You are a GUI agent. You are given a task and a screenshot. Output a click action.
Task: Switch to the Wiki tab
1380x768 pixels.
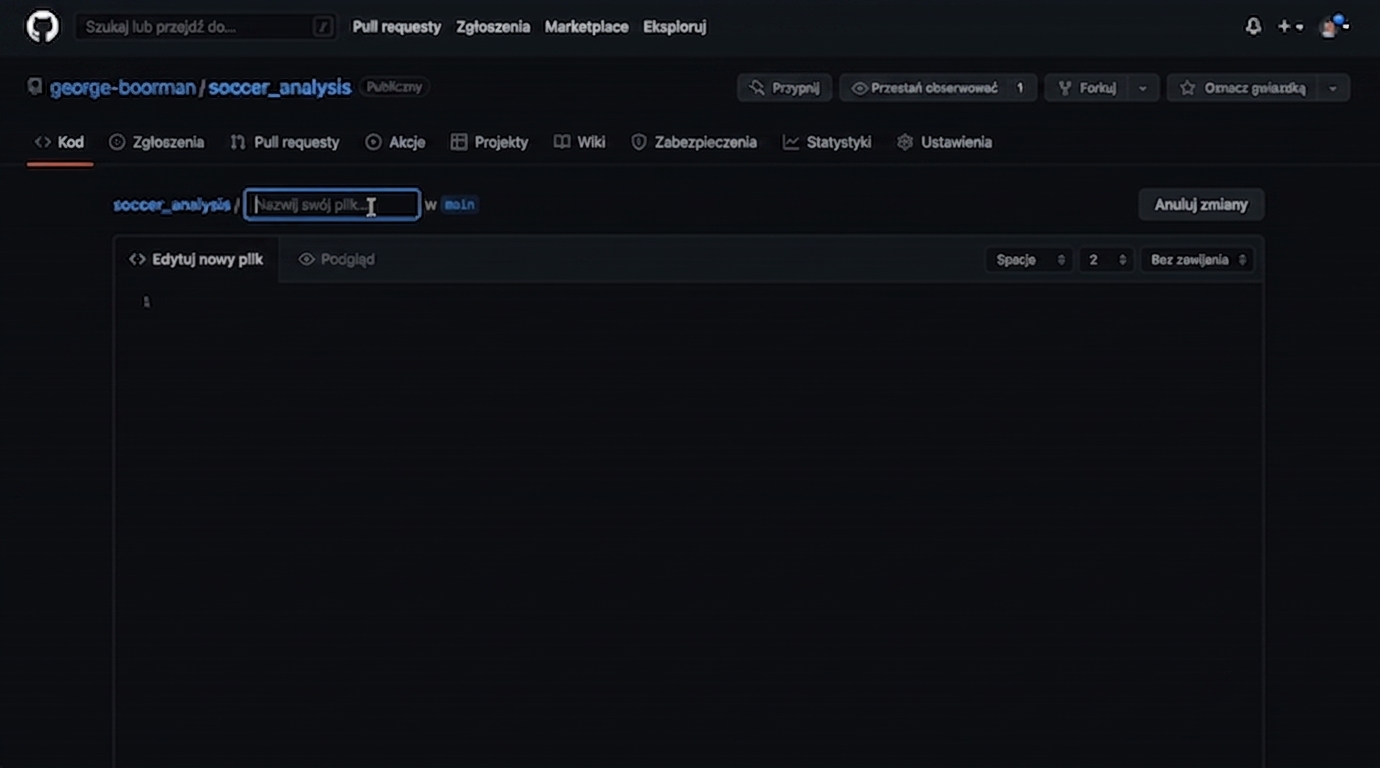(x=580, y=142)
